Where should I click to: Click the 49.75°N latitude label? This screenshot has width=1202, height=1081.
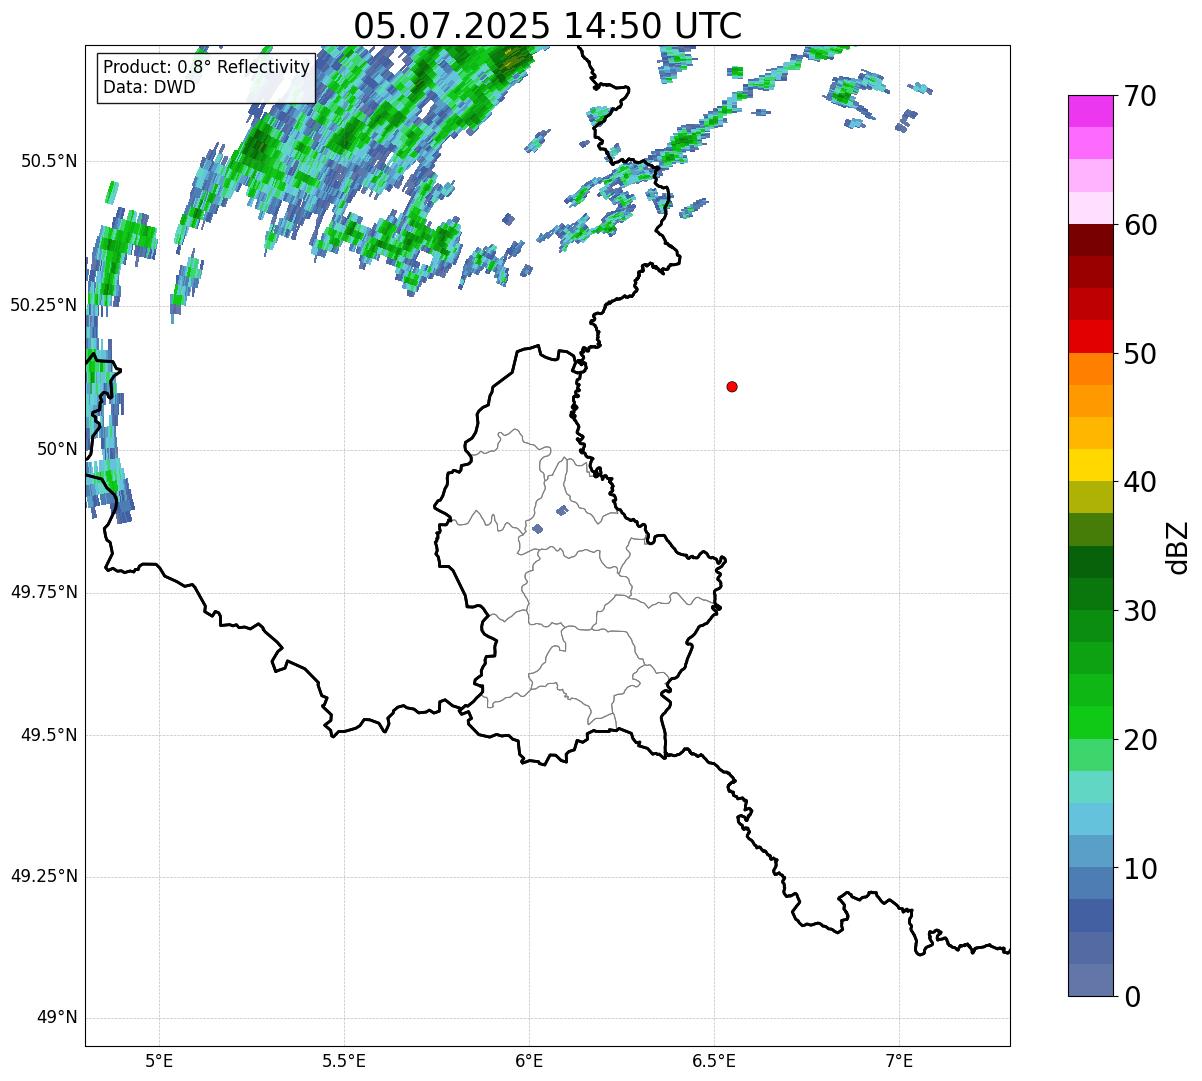[44, 592]
